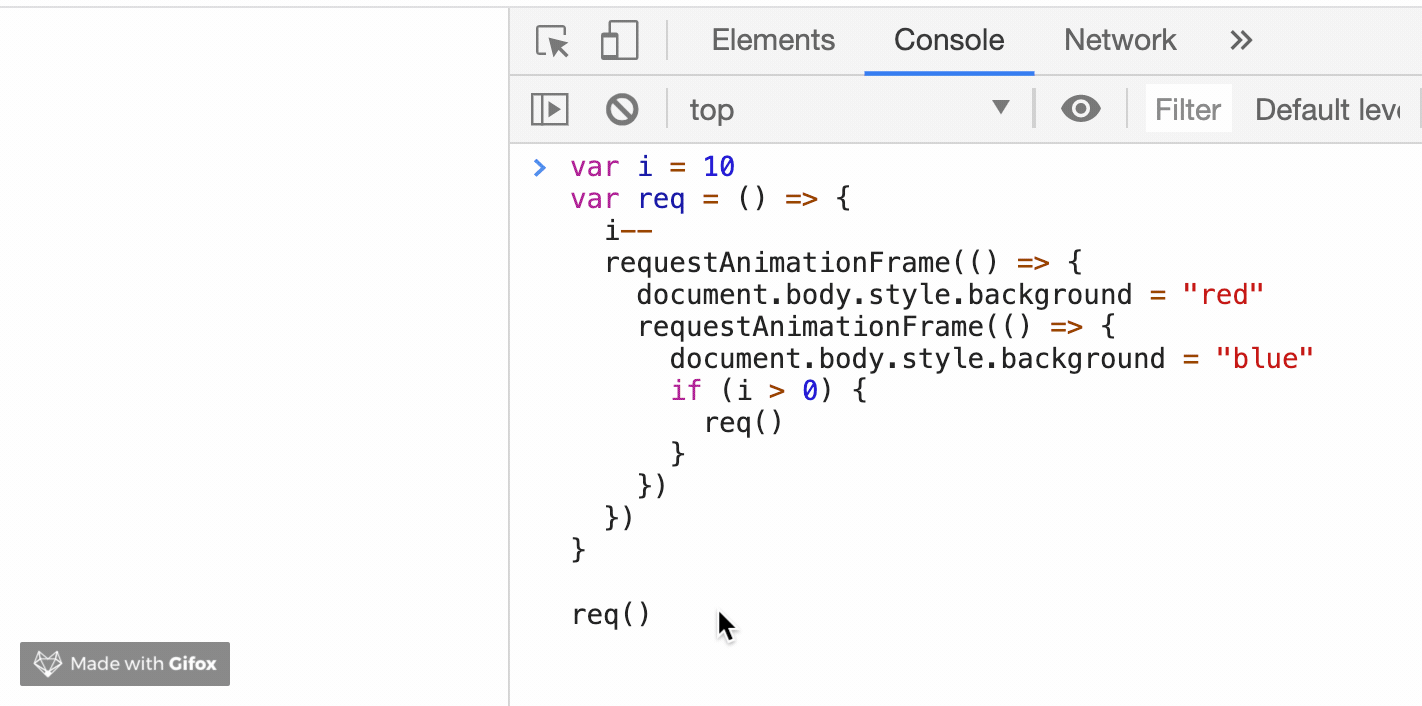Click the eye icon for live expression

1080,109
